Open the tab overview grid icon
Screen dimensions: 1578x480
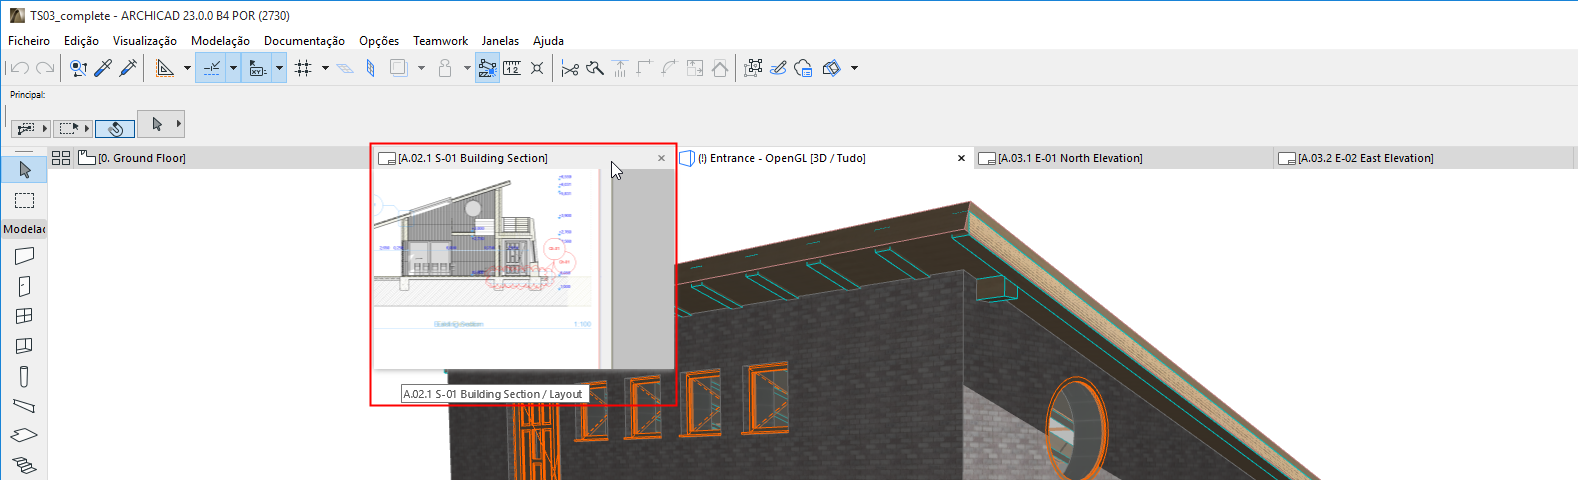(61, 158)
